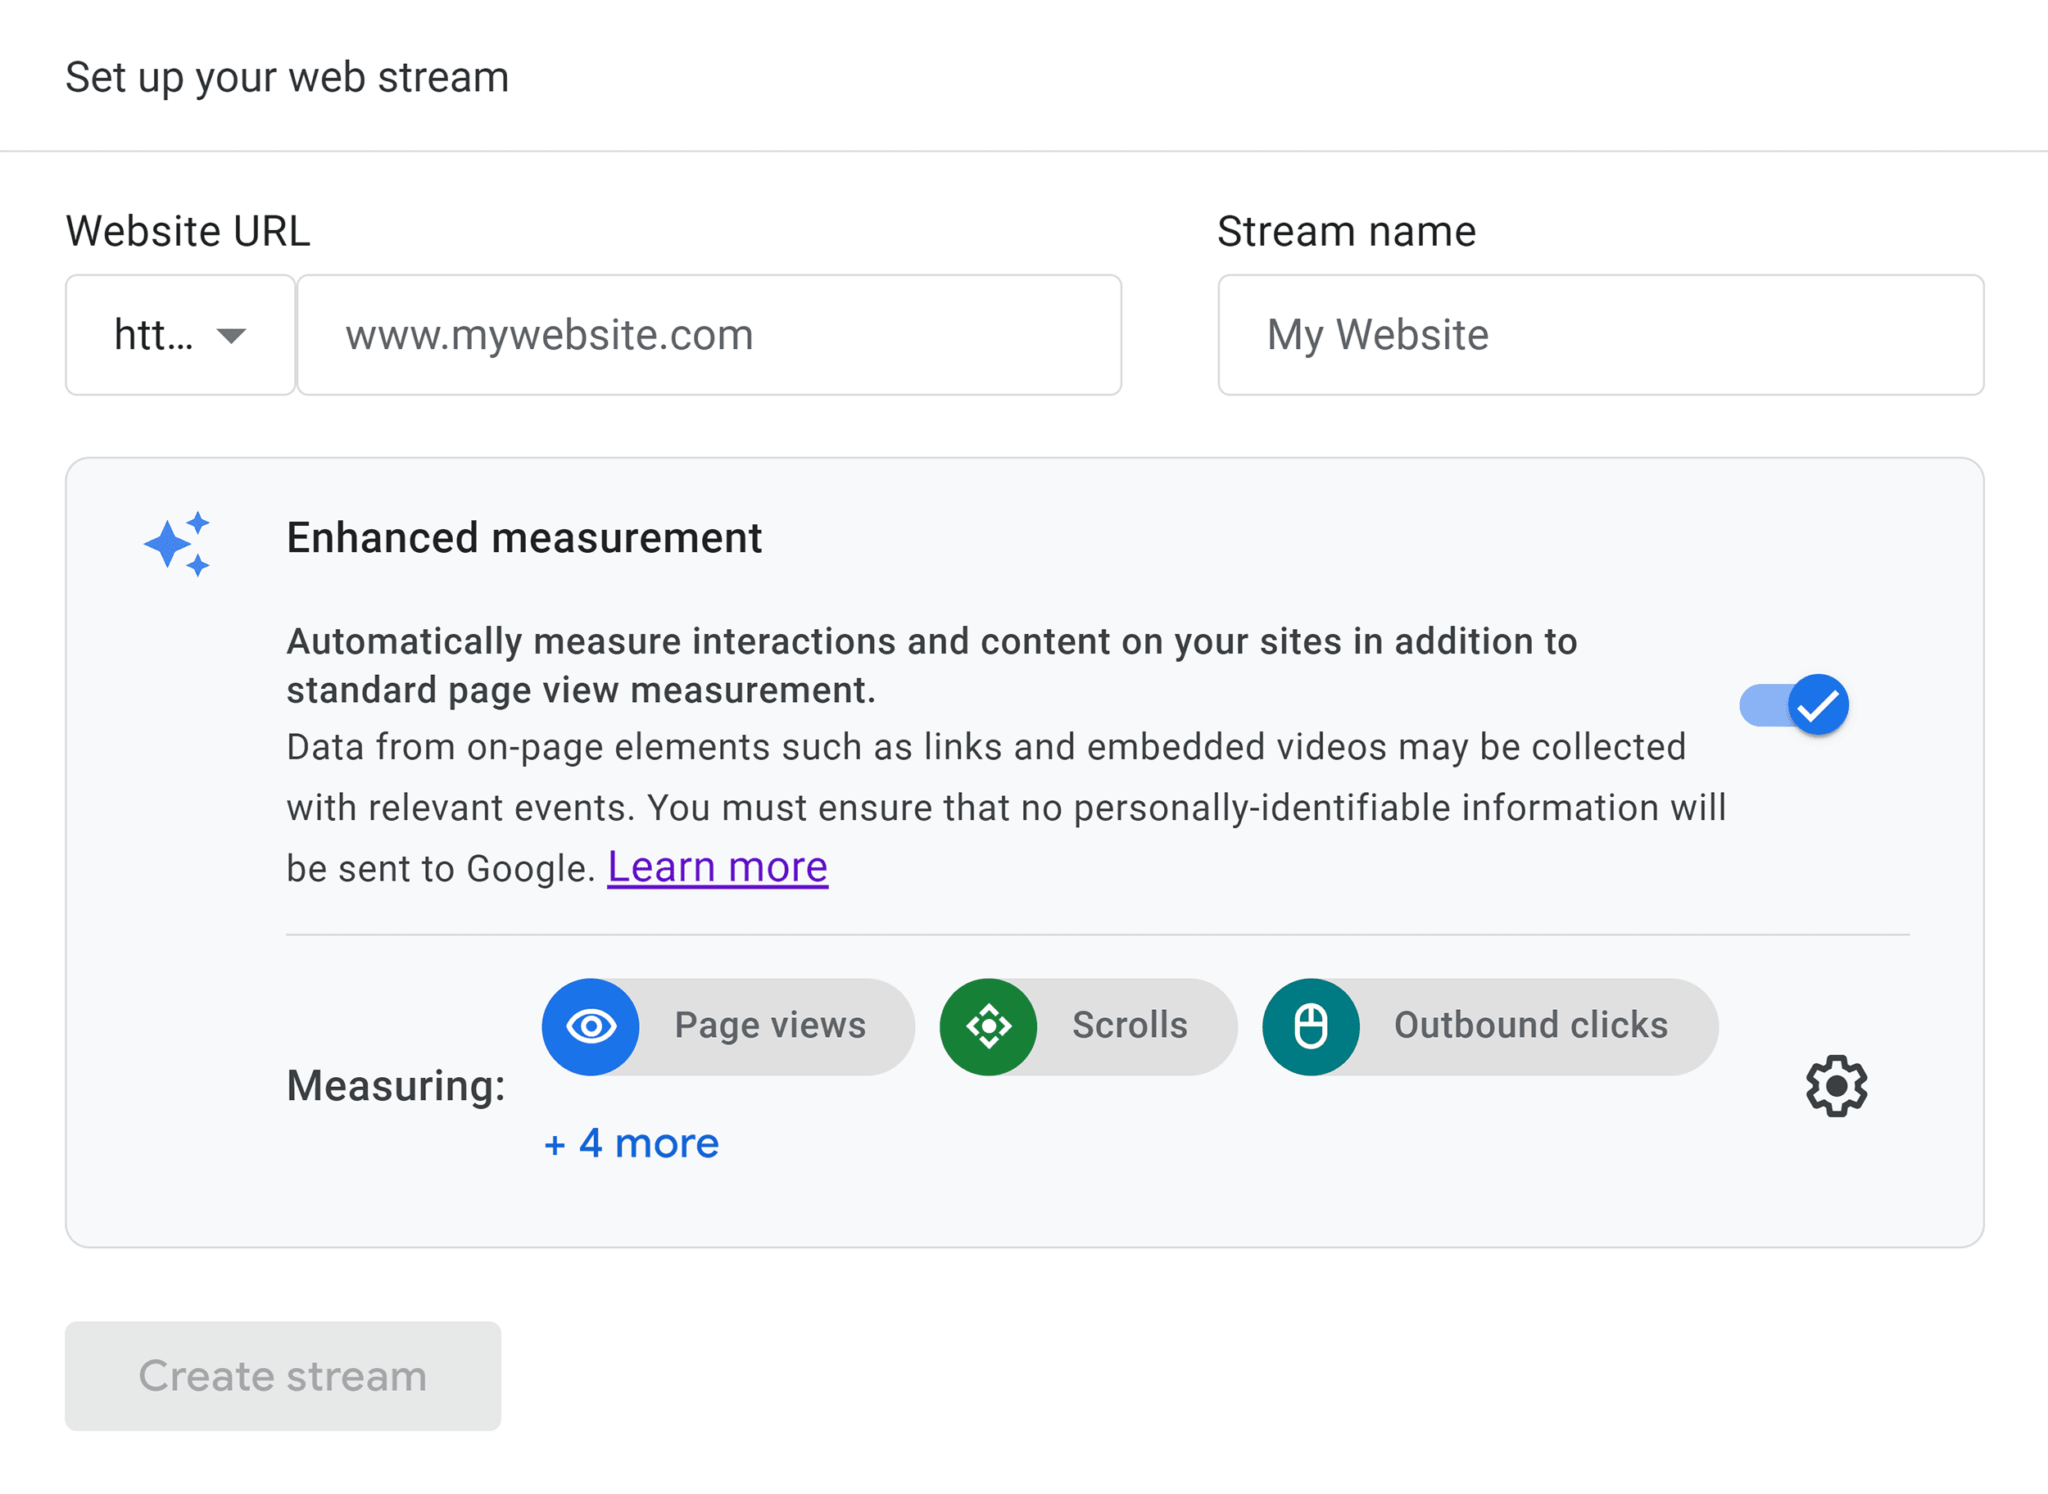Screen dimensions: 2048x1494
Task: Expand the protocol dropdown htt...
Action: (x=180, y=334)
